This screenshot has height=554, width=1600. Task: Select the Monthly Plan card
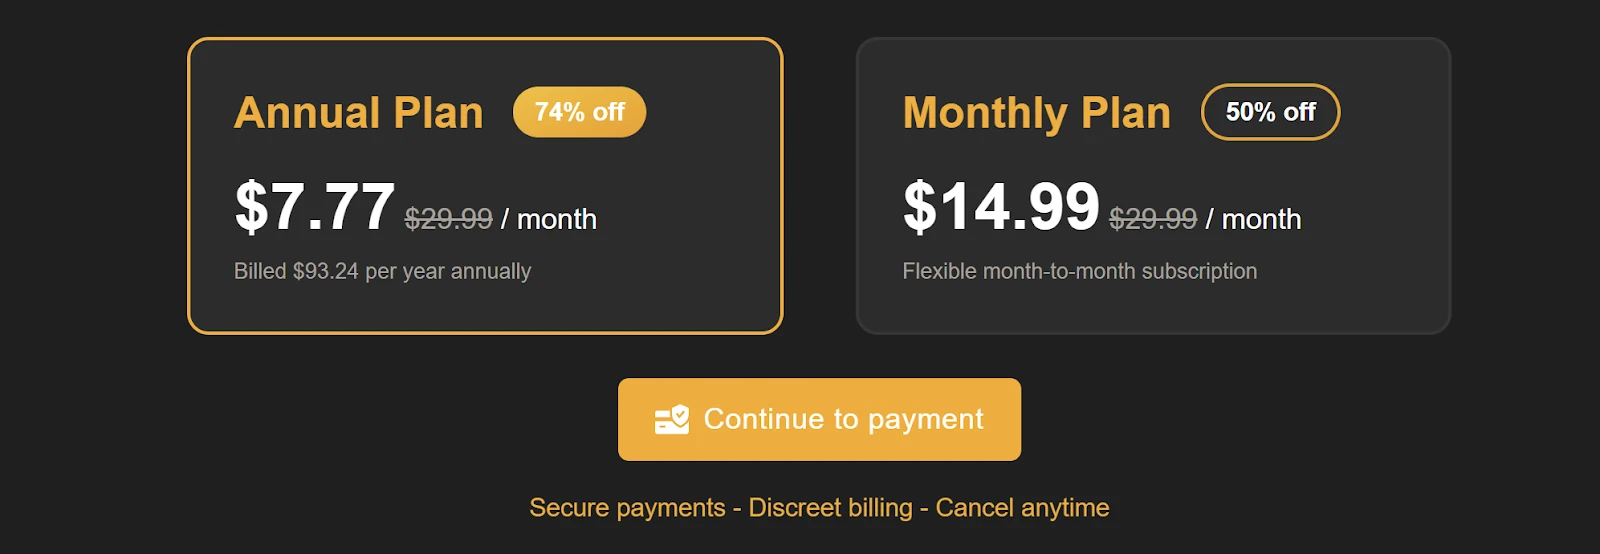(1153, 186)
